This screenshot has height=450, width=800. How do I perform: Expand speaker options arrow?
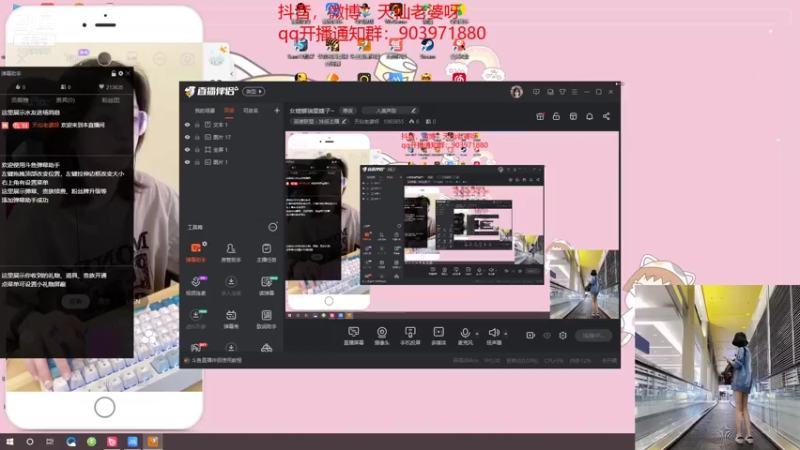coord(506,334)
